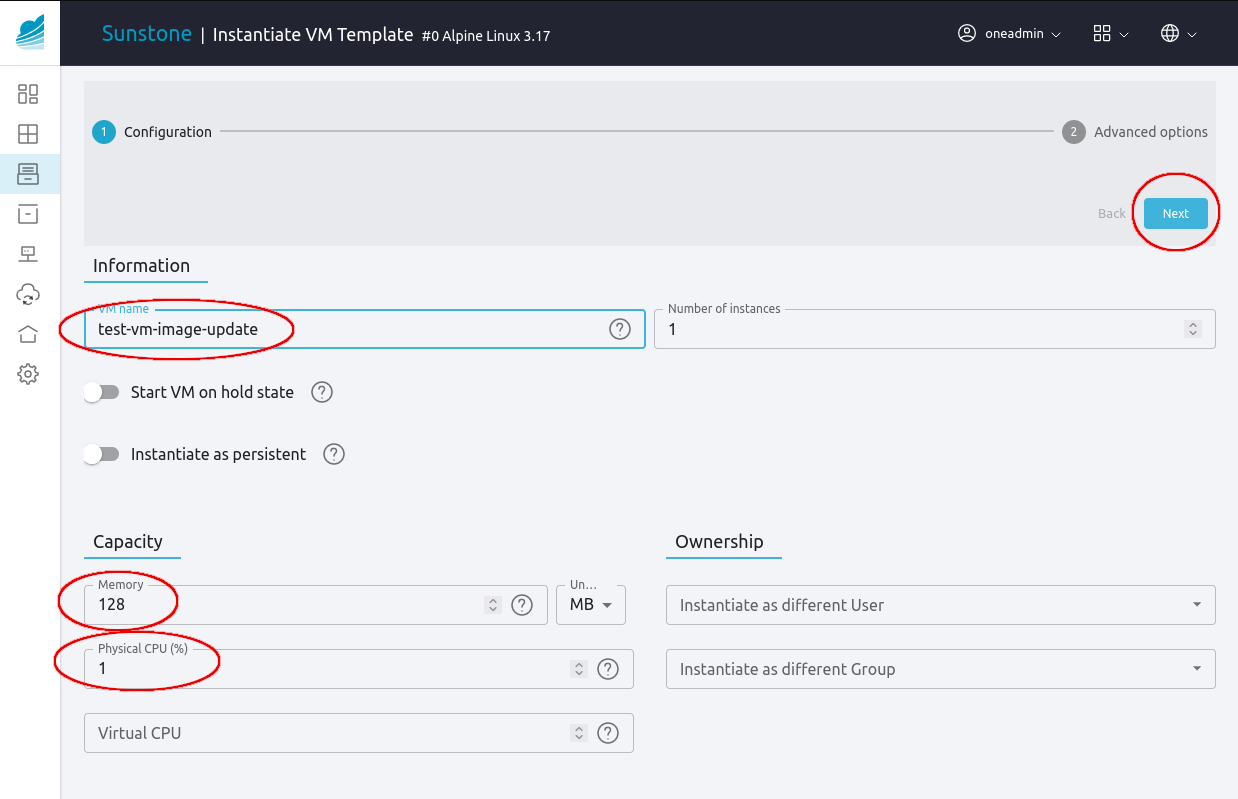1238x799 pixels.
Task: Click help icon next to Physical CPU
Action: [x=608, y=669]
